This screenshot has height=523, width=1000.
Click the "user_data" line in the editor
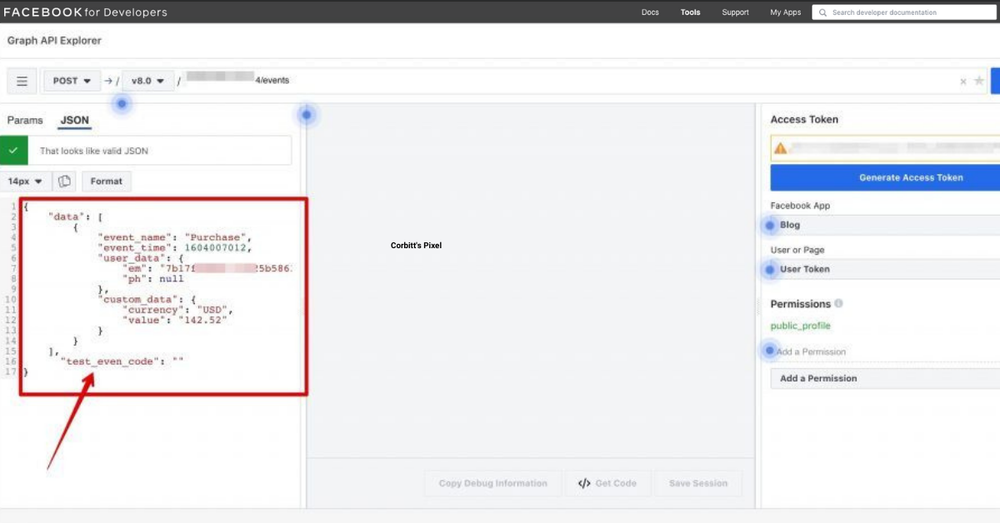(140, 258)
